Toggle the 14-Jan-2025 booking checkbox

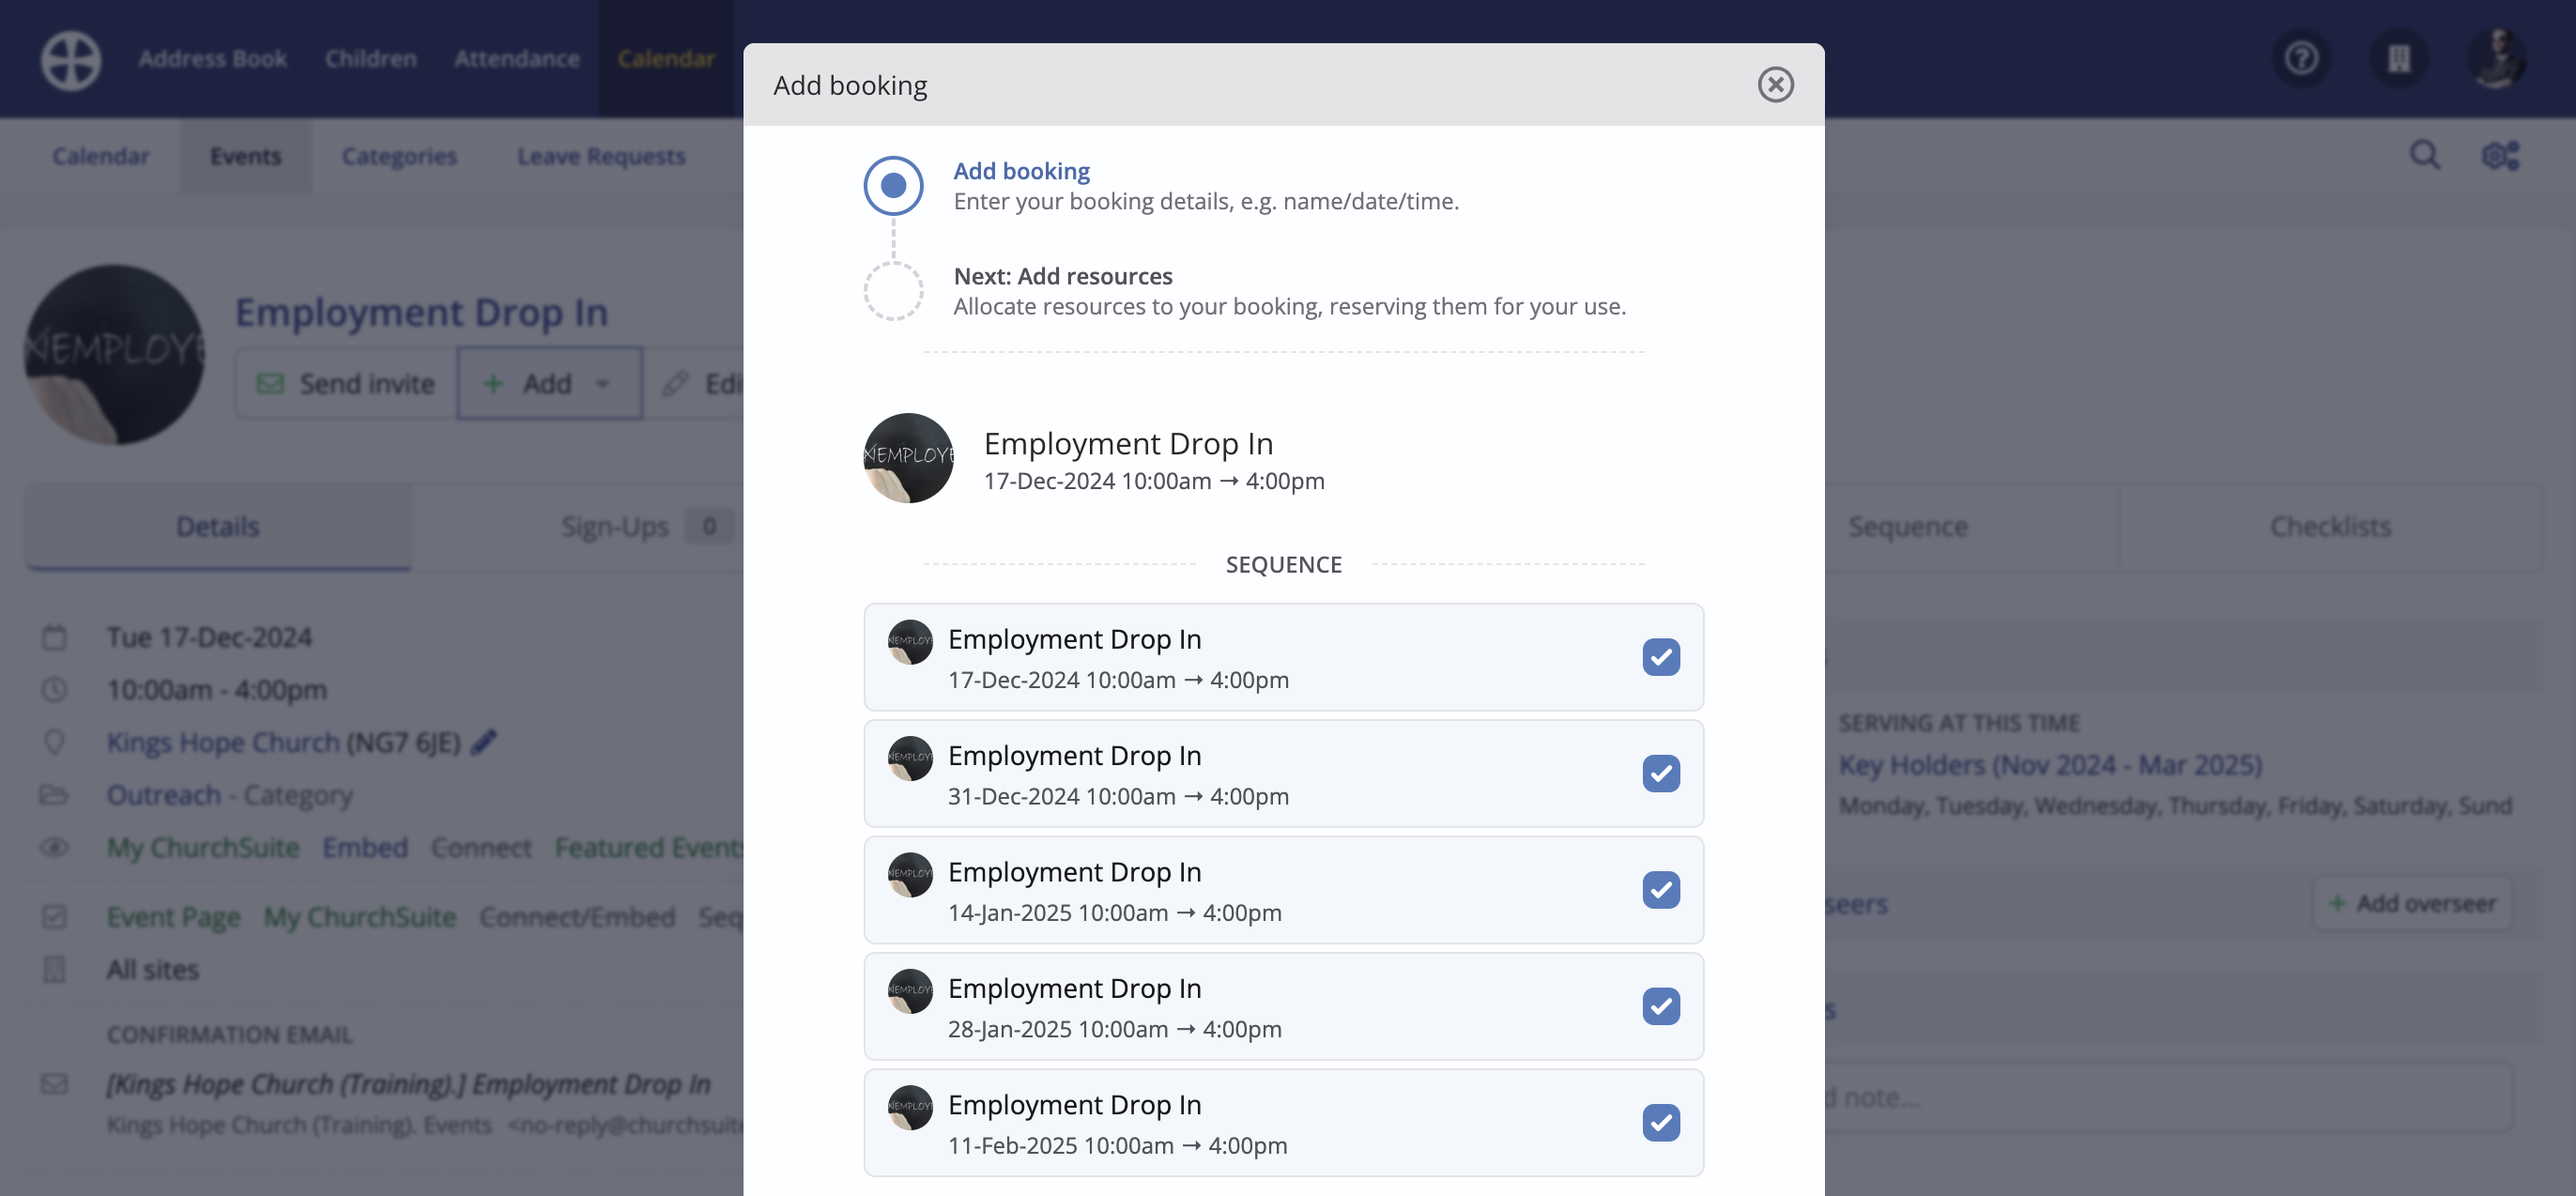click(x=1660, y=890)
